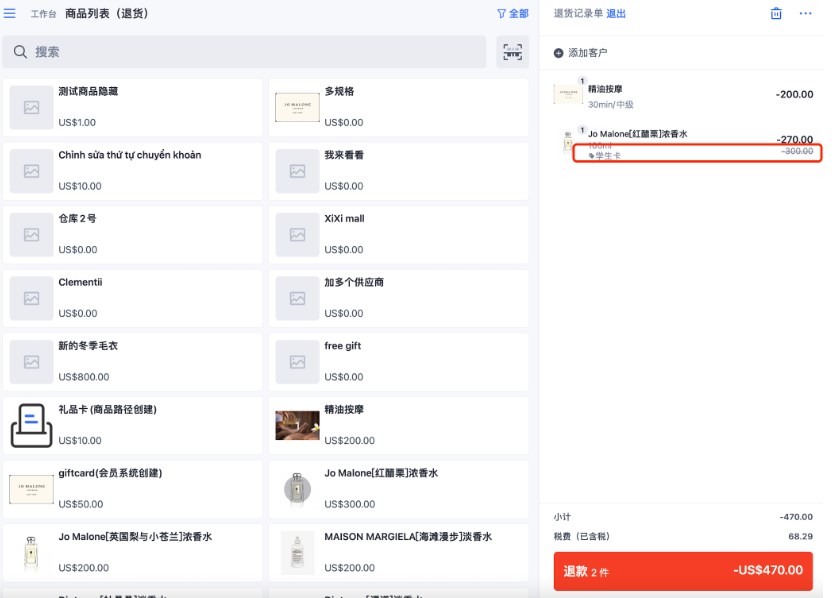
Task: Click cart thumbnail of 精油按摩
Action: pyautogui.click(x=568, y=94)
